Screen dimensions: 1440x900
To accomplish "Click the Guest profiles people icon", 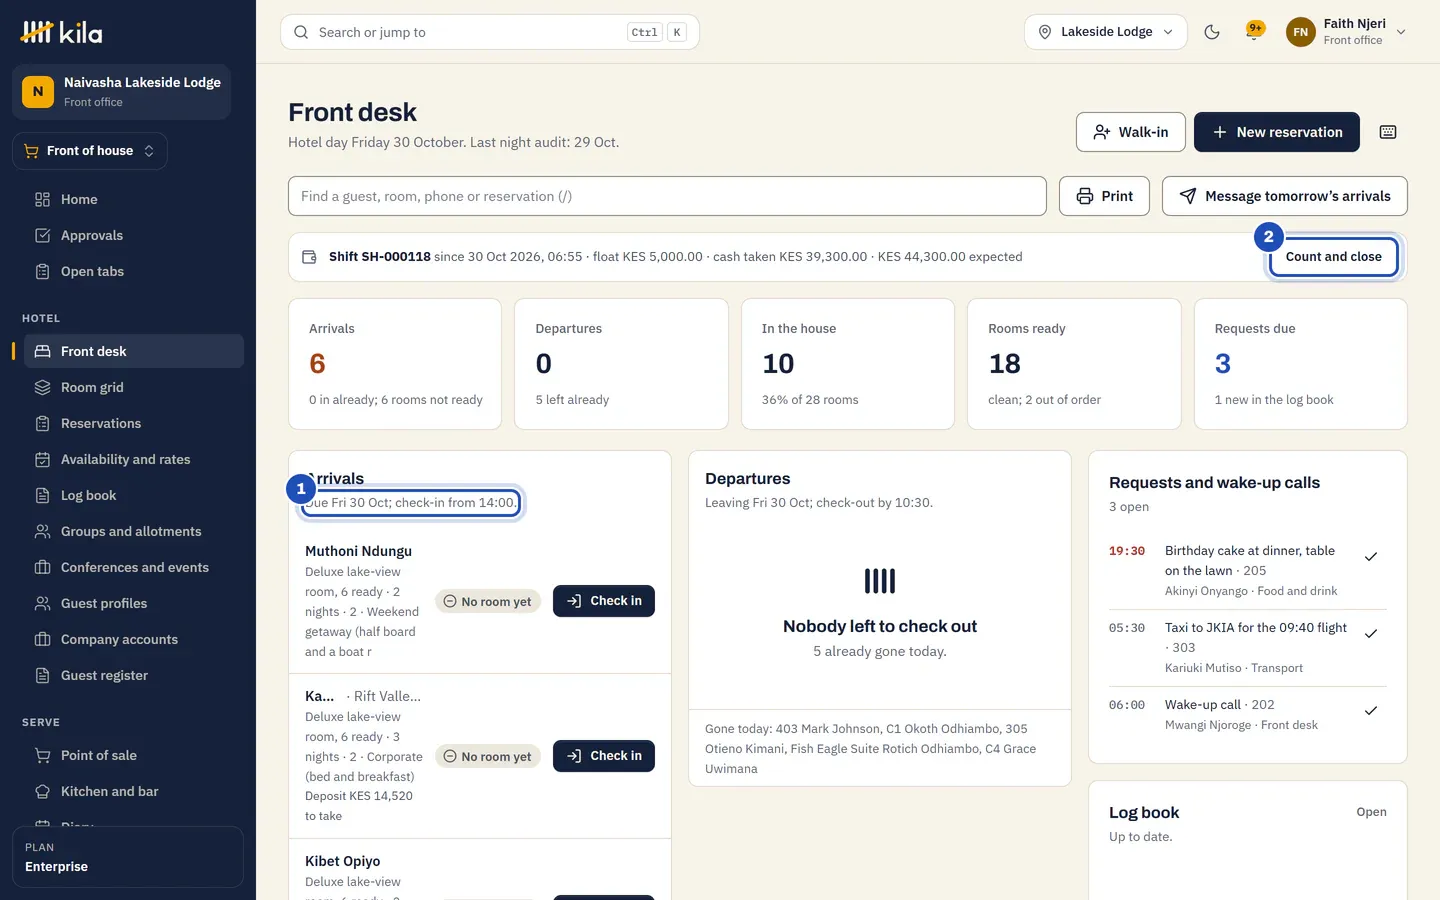I will (42, 604).
